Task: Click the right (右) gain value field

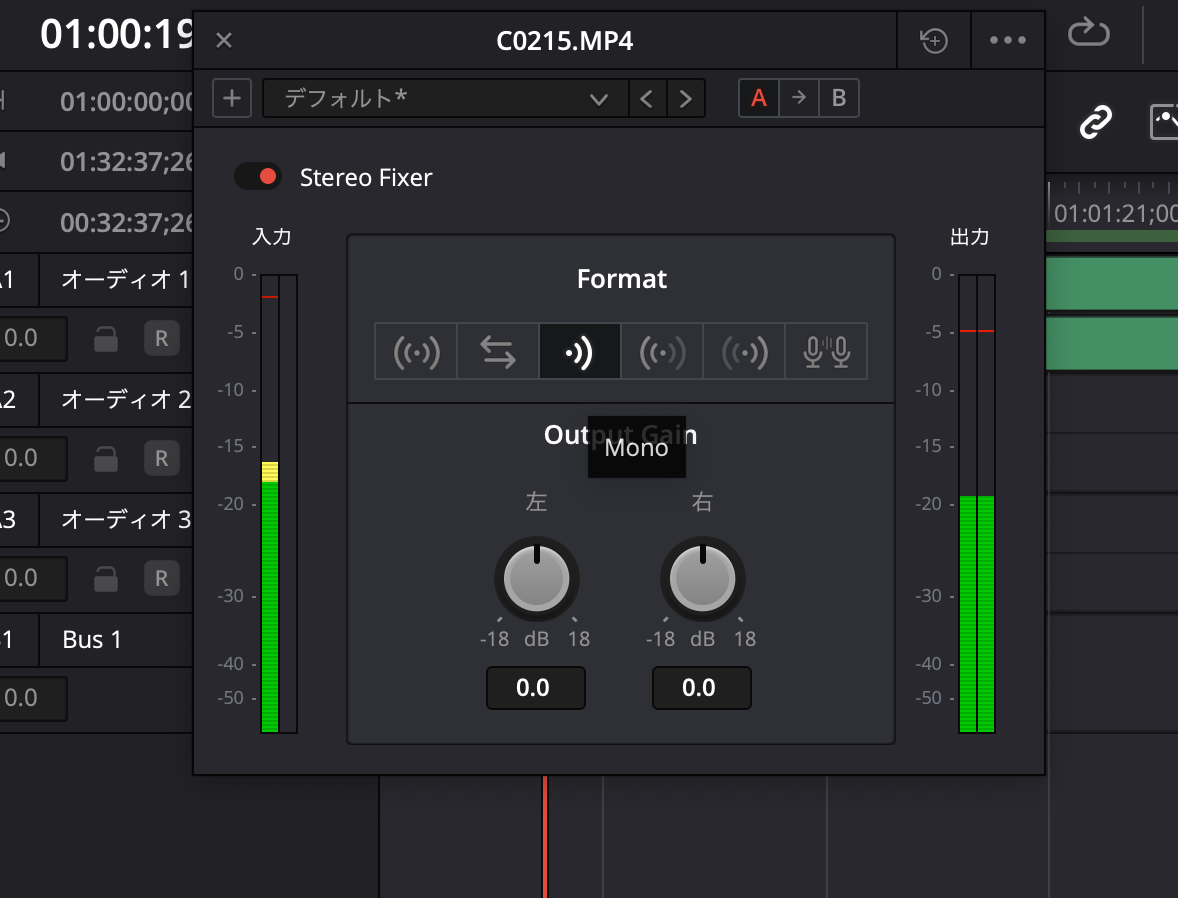Action: click(701, 688)
